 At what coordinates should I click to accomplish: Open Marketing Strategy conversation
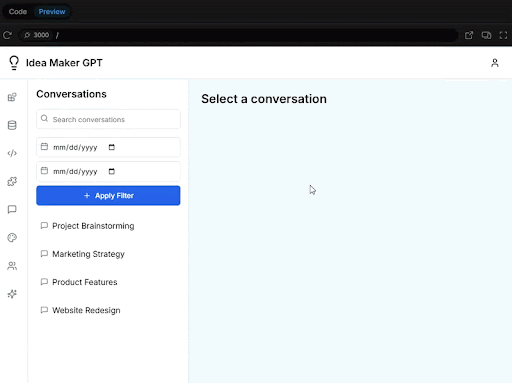pos(108,254)
